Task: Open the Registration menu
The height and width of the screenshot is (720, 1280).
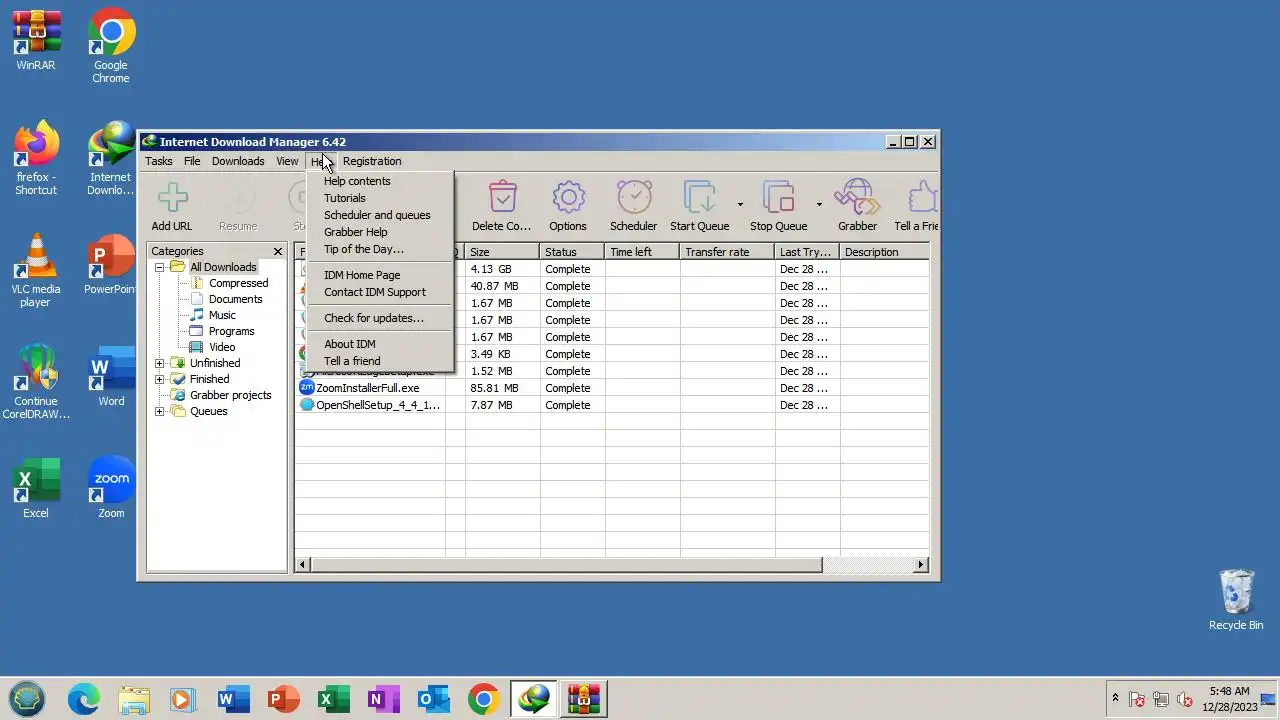Action: 372,161
